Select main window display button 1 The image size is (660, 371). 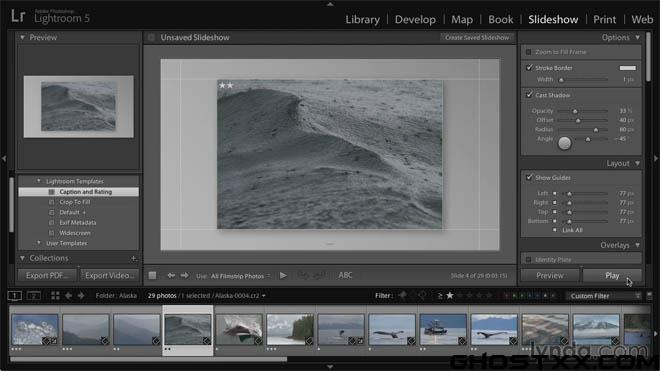click(15, 296)
